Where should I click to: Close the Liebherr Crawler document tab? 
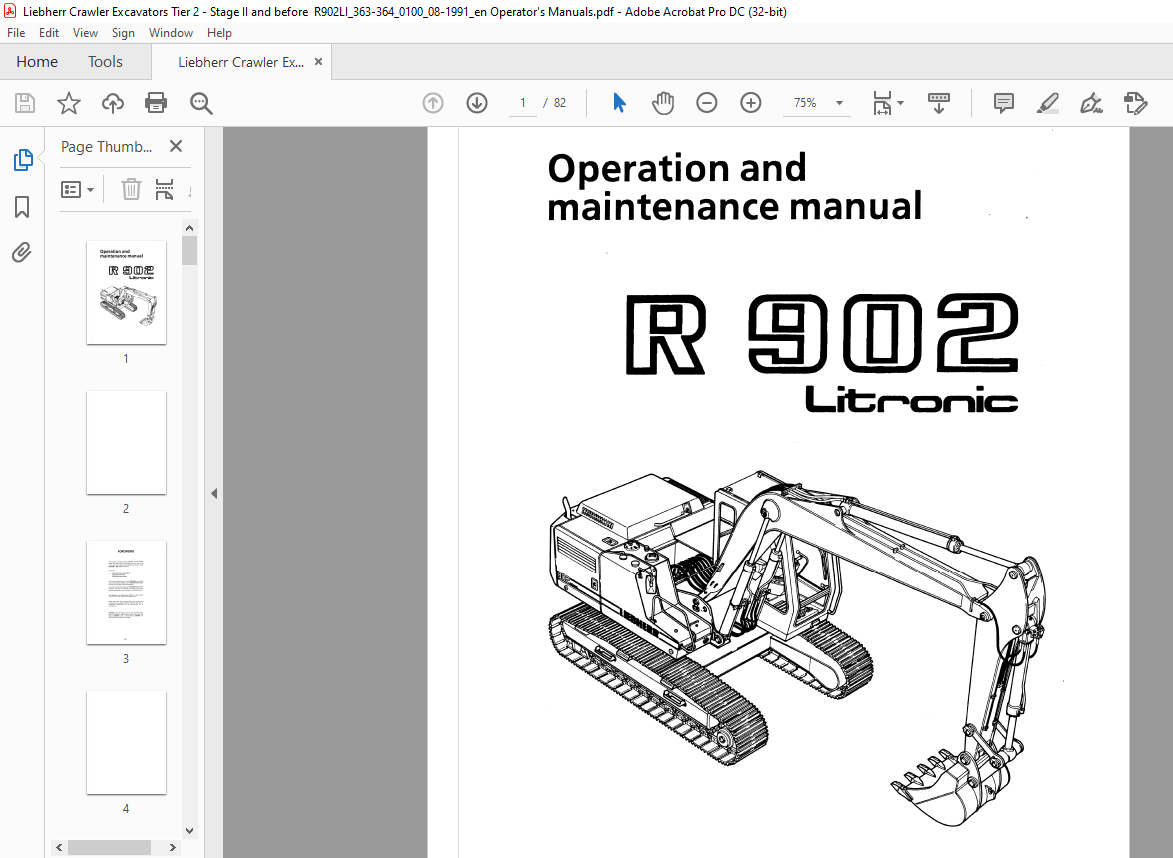pos(319,62)
